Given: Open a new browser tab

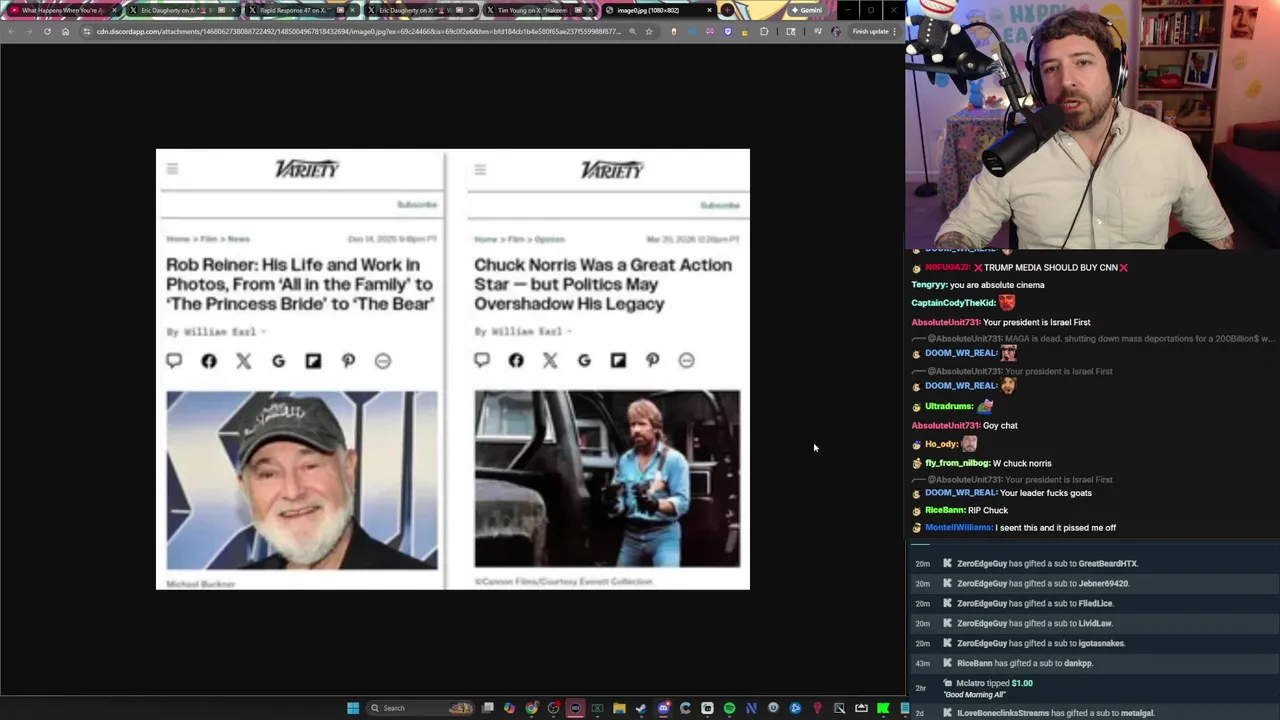Looking at the screenshot, I should click(728, 10).
